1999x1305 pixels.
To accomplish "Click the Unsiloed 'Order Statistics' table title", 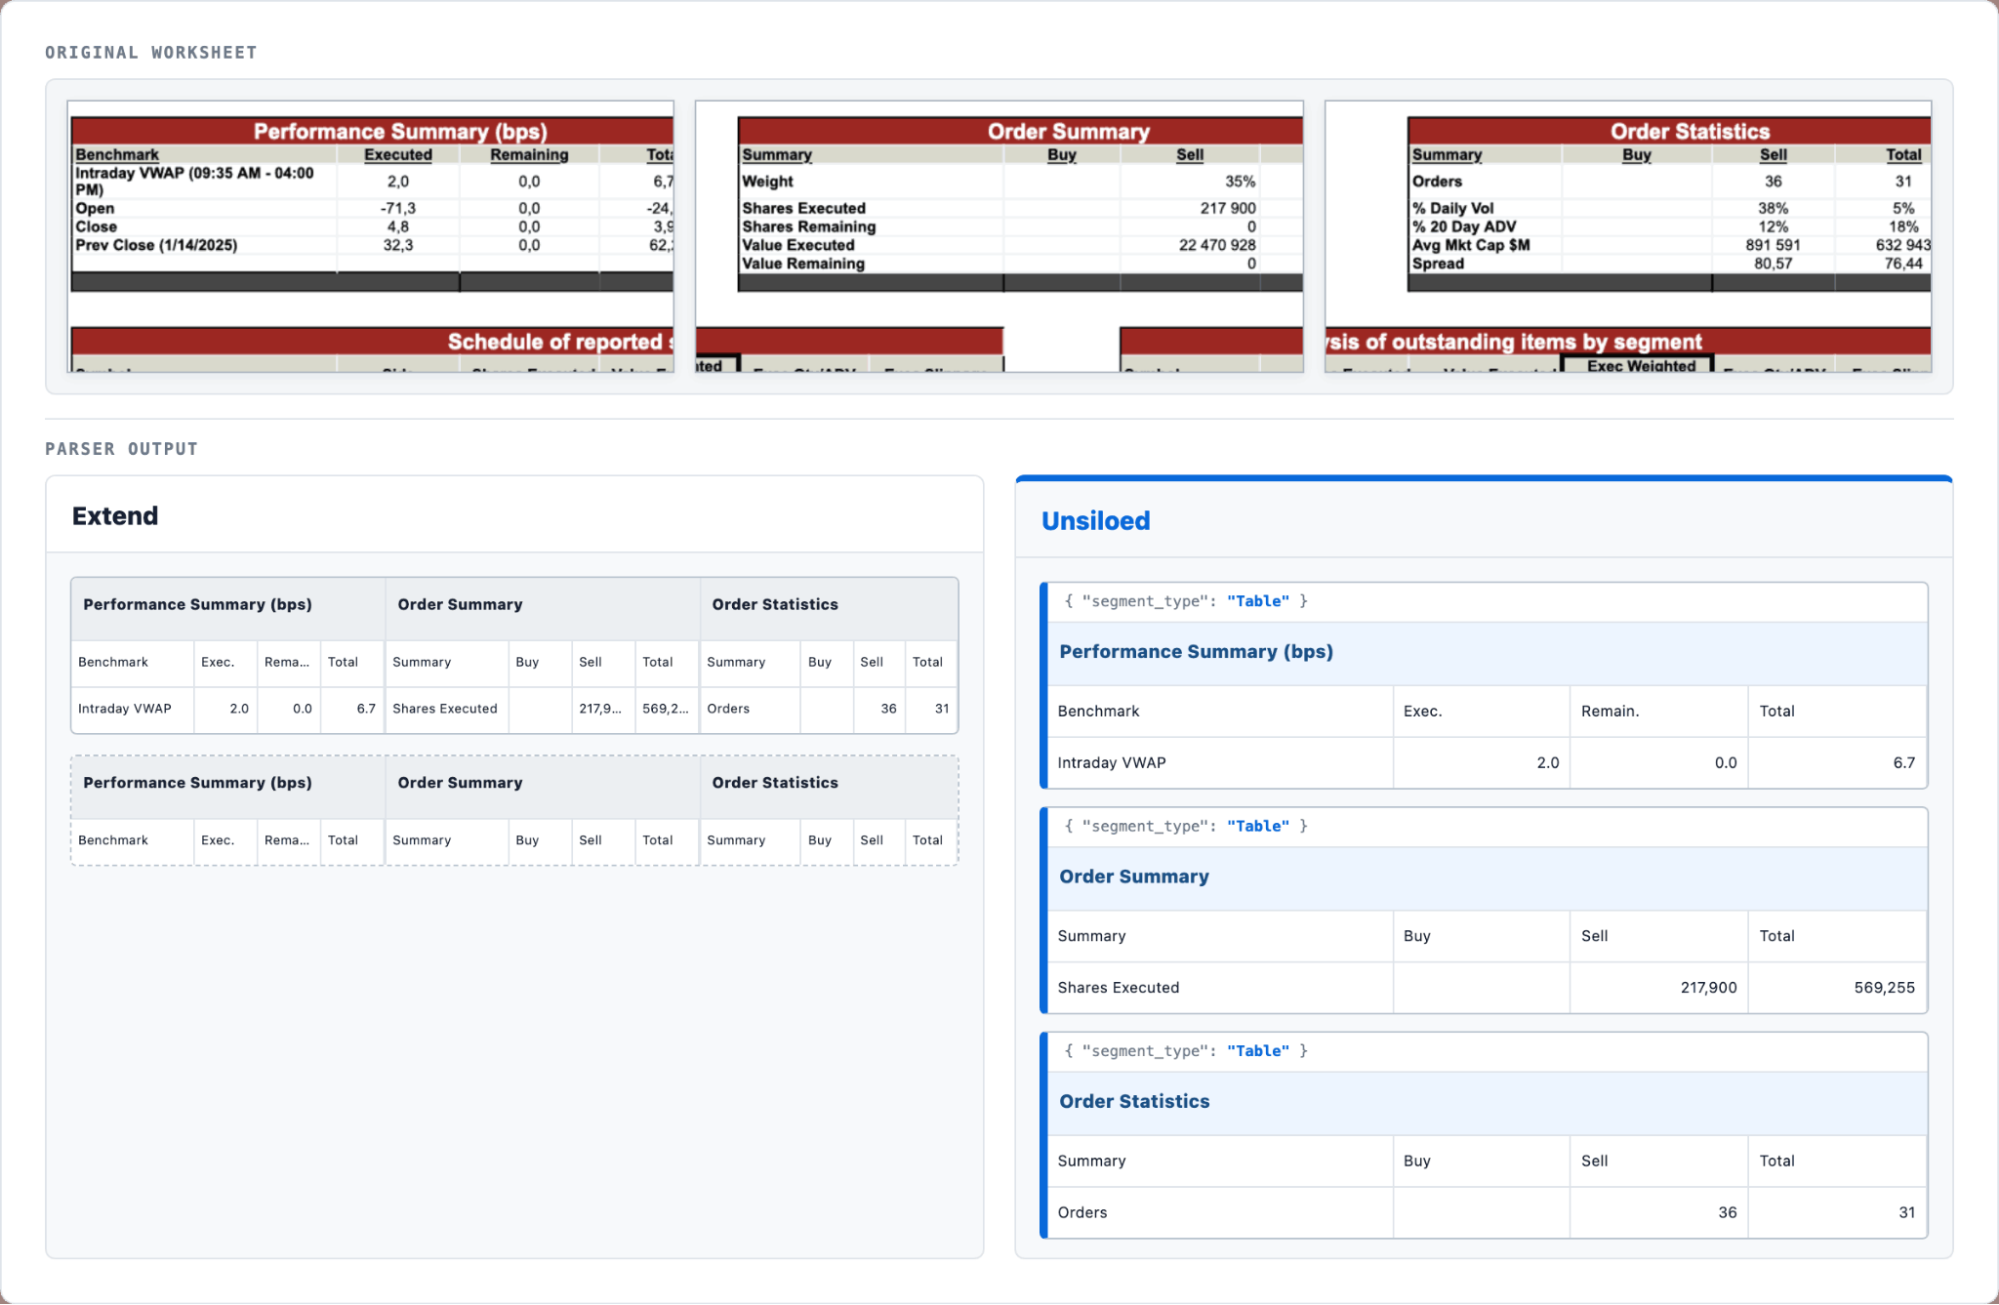I will tap(1134, 1102).
